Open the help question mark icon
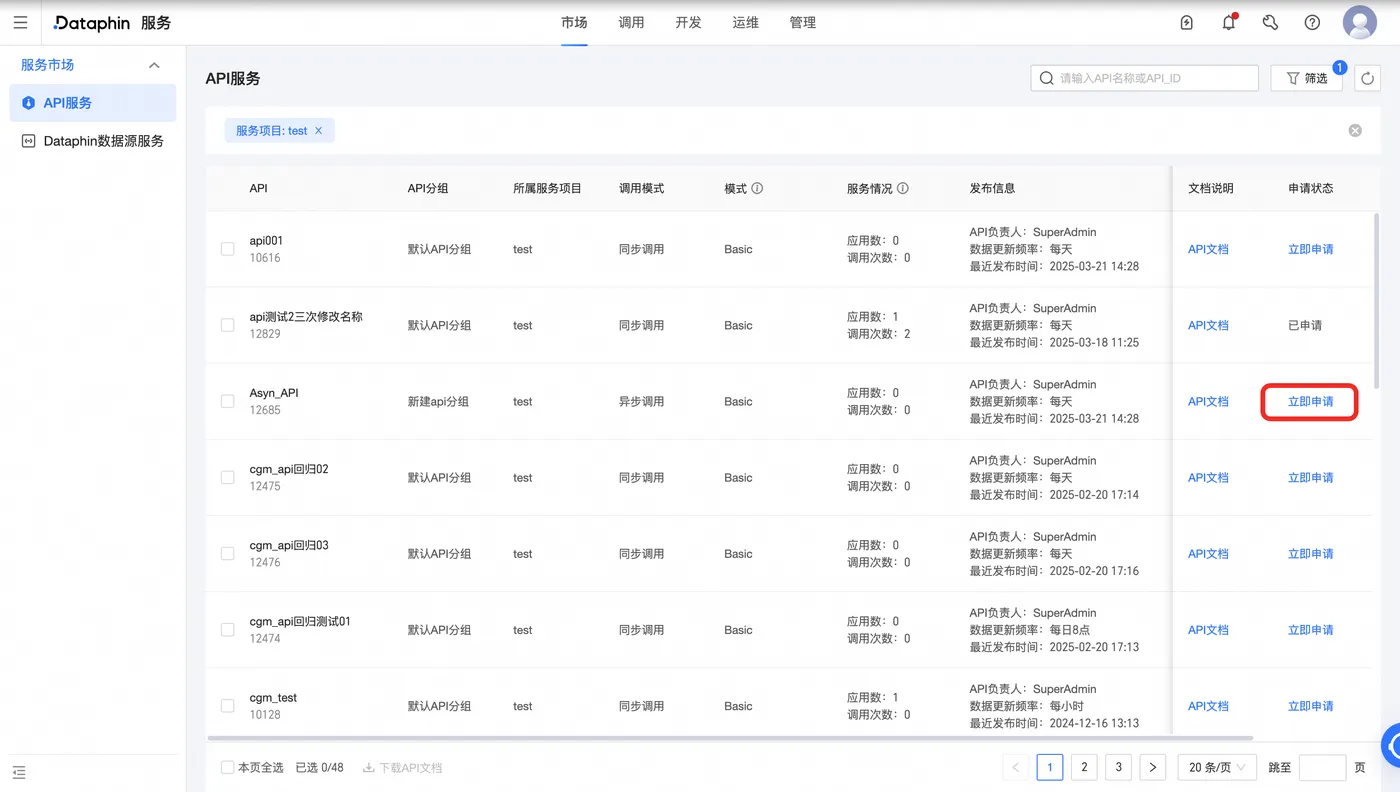1400x792 pixels. click(x=1312, y=23)
